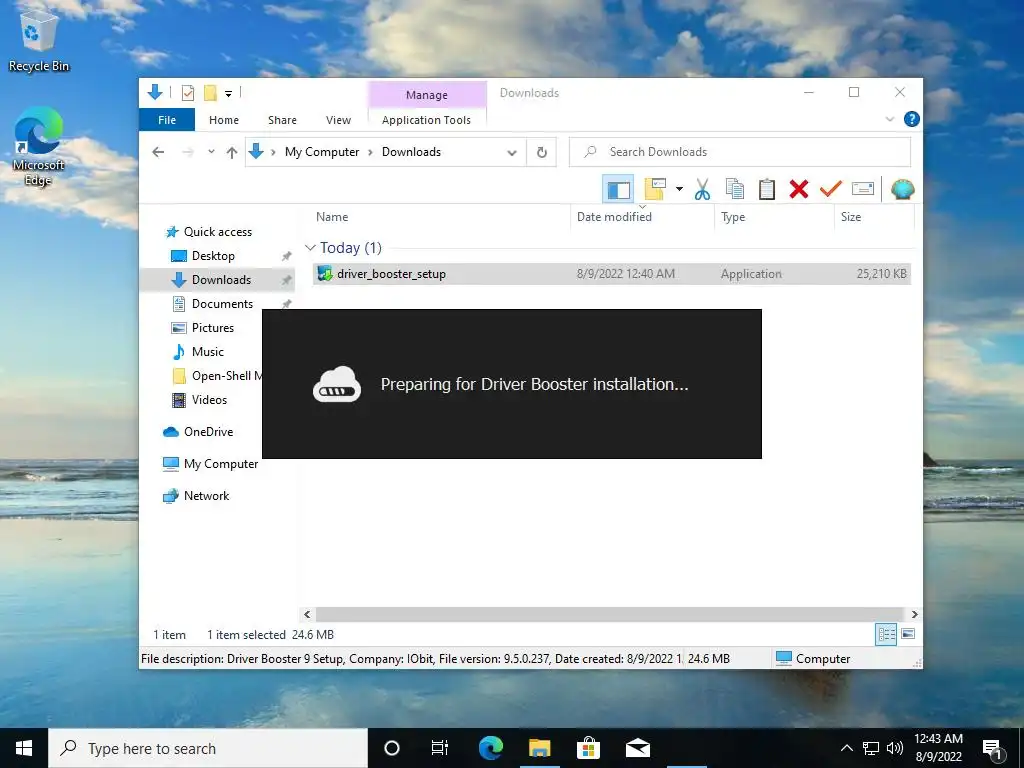
Task: Click the Rename icon in the toolbar
Action: (863, 189)
